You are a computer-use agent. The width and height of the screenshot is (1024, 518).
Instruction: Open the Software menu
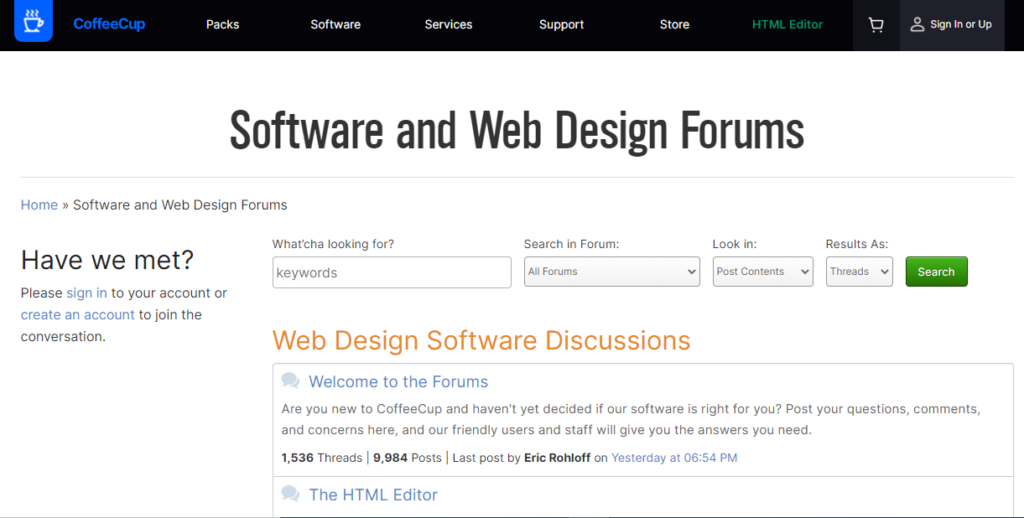336,25
